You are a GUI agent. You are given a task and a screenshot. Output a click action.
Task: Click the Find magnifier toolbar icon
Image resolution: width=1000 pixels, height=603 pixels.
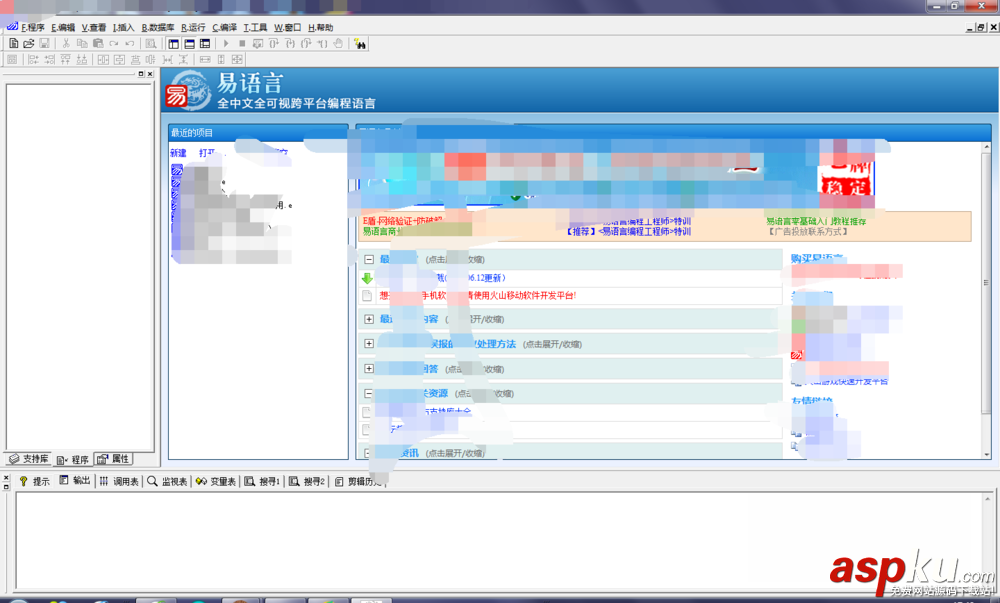(151, 43)
